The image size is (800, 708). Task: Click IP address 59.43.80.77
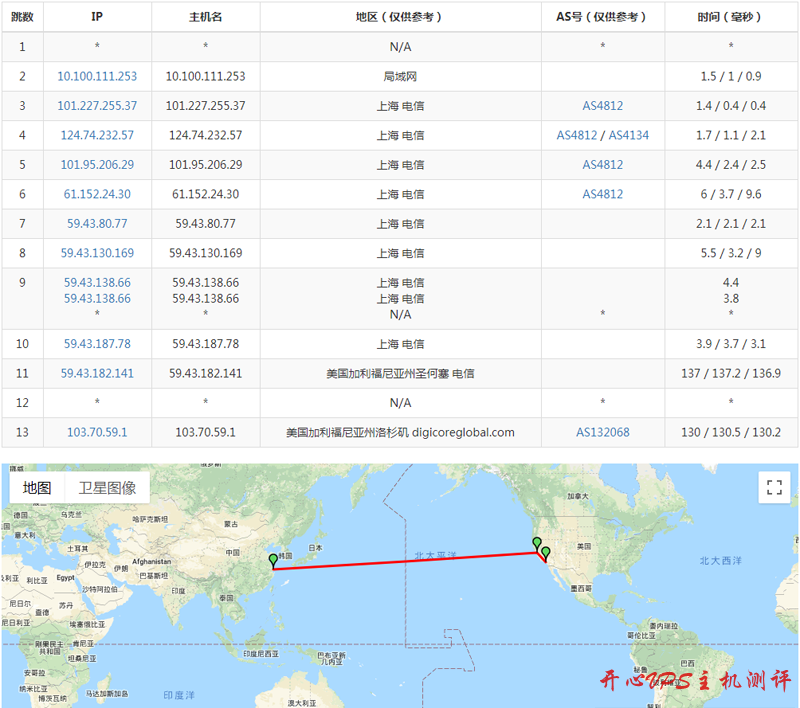tap(97, 224)
